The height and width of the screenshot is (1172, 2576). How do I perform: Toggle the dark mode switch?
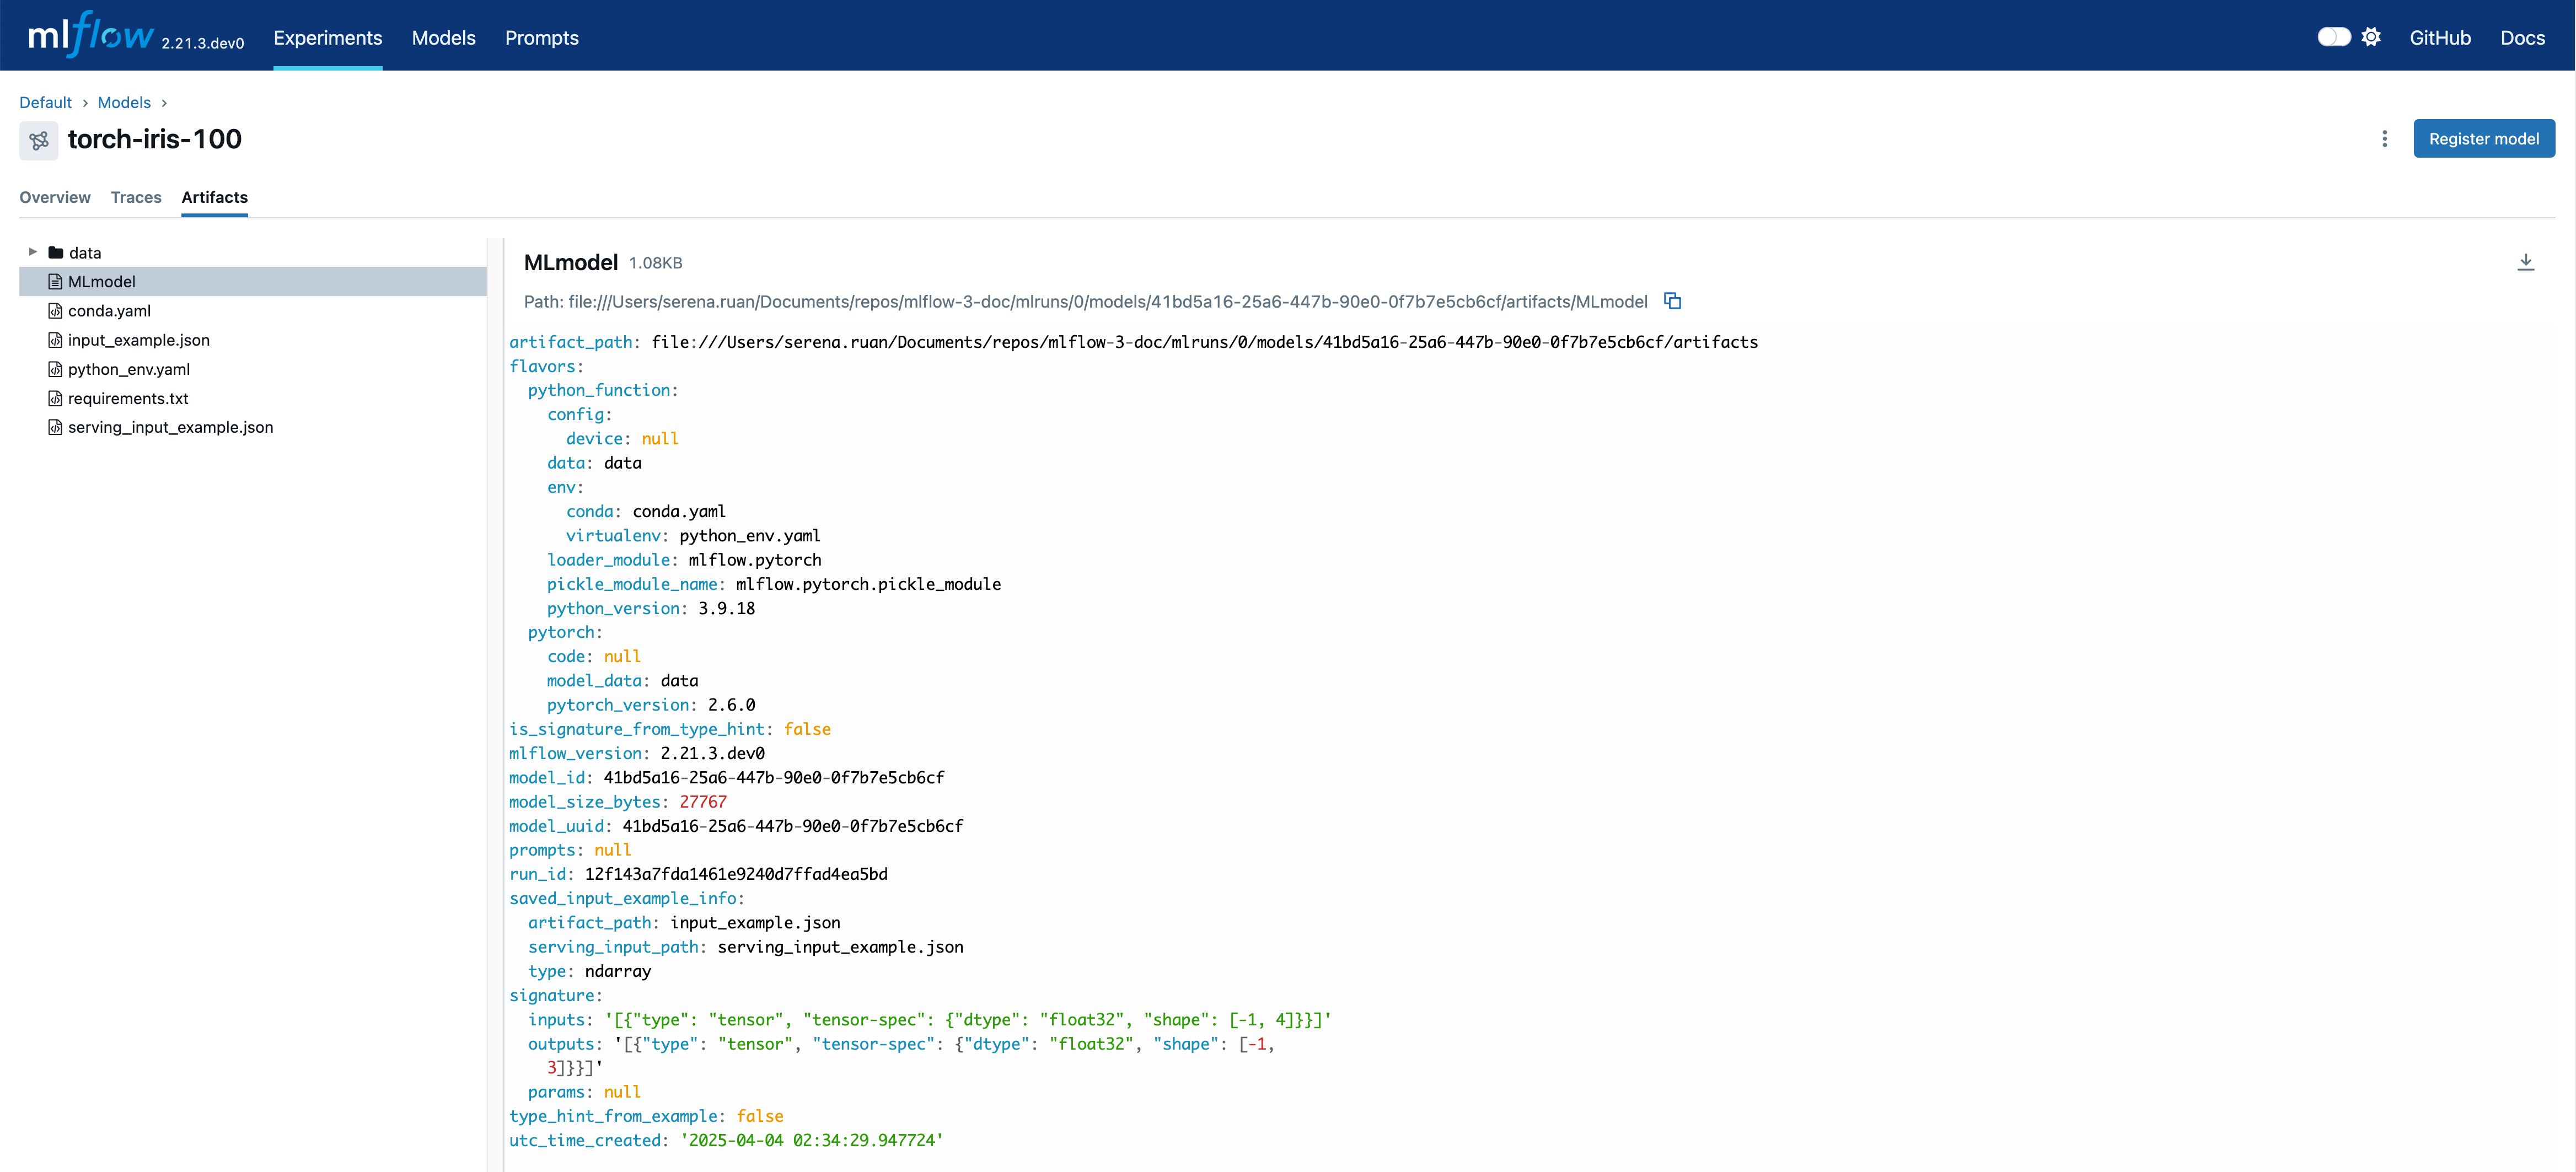[2334, 36]
